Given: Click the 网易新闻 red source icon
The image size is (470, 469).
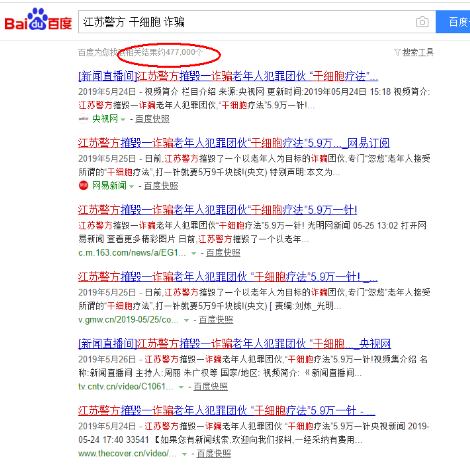Looking at the screenshot, I should [83, 185].
